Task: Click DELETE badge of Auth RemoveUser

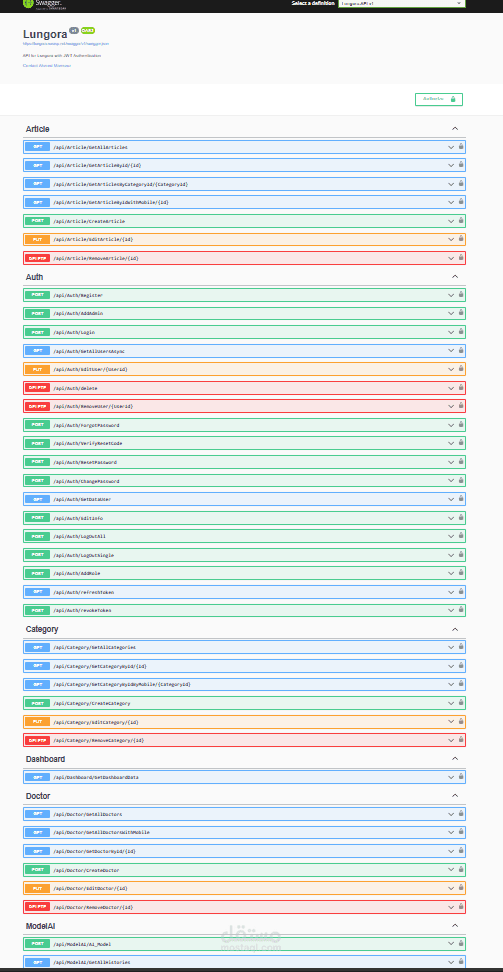Action: (x=37, y=406)
